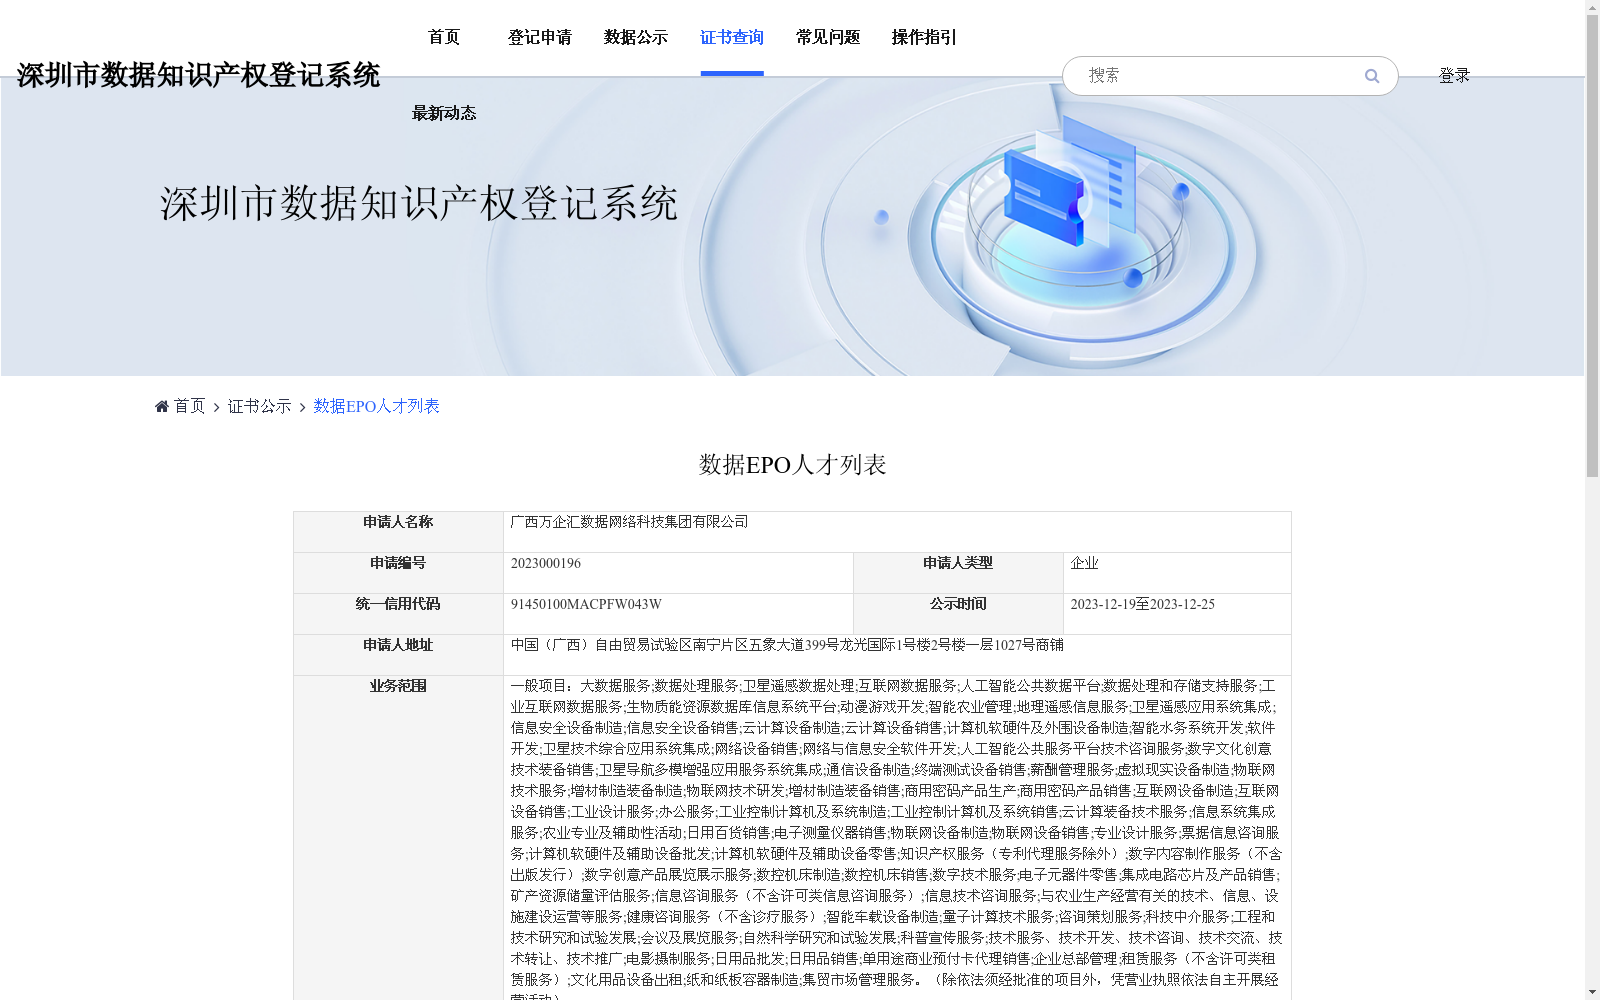
Task: Open 操作指引 menu item
Action: pyautogui.click(x=924, y=37)
